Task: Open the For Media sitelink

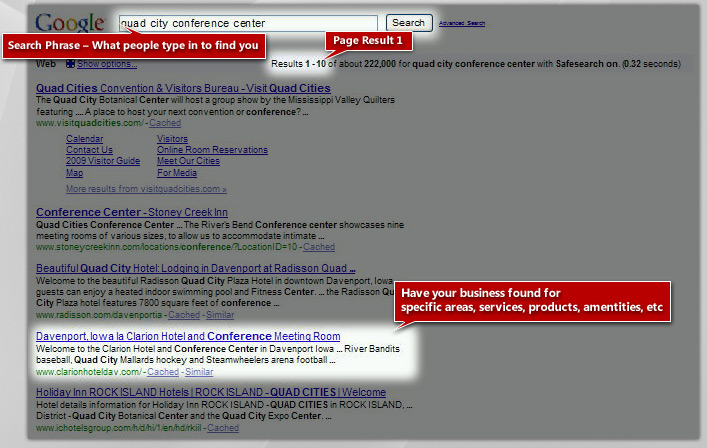Action: [x=177, y=173]
